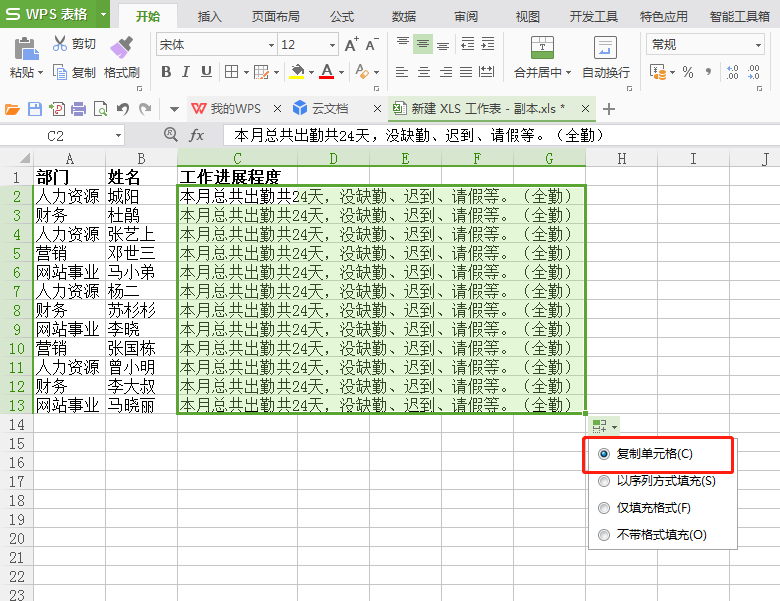Viewport: 780px width, 601px height.
Task: Click the formula bar input field
Action: (500, 135)
